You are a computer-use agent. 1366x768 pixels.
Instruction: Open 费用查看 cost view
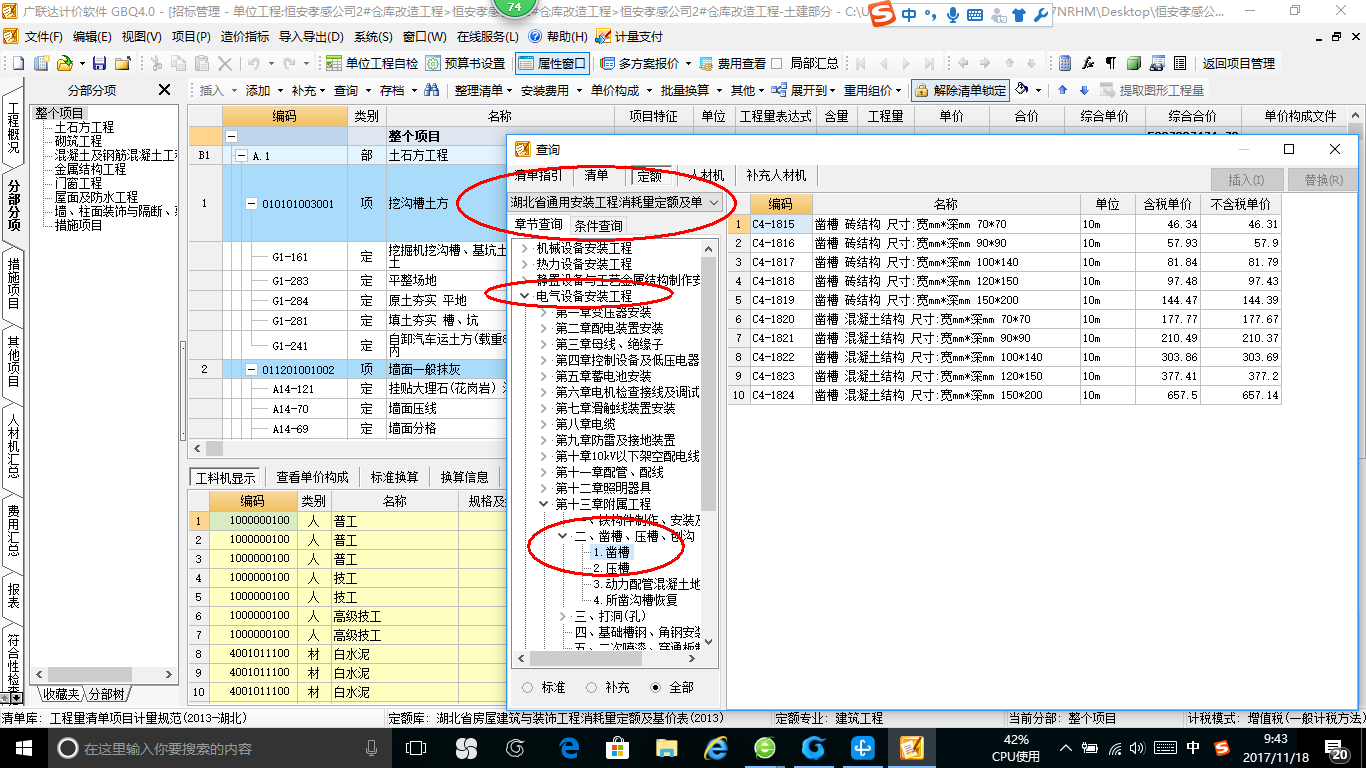[733, 63]
